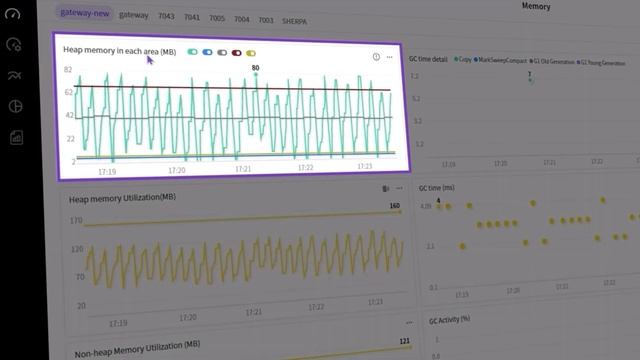Click the GC time dot labeled 4

coord(439,207)
